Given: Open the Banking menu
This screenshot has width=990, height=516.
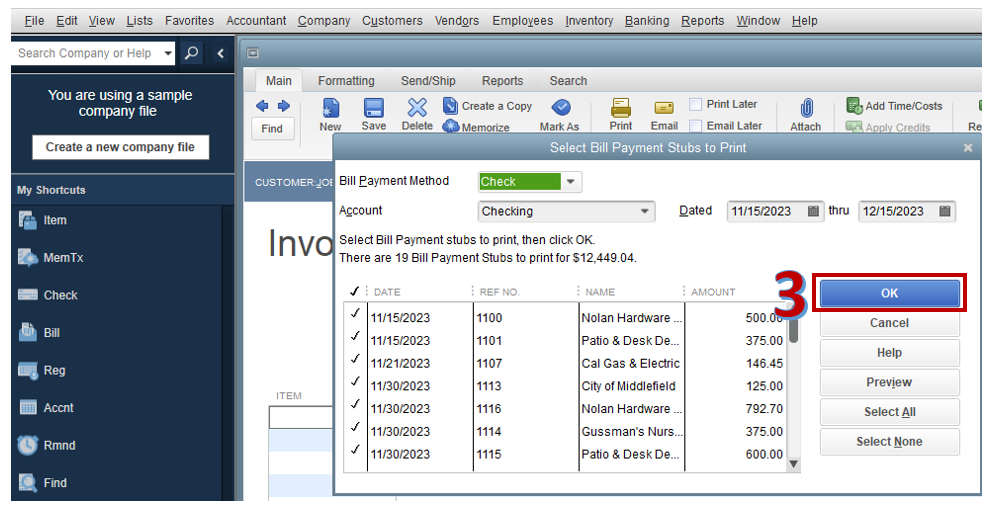Looking at the screenshot, I should (647, 21).
